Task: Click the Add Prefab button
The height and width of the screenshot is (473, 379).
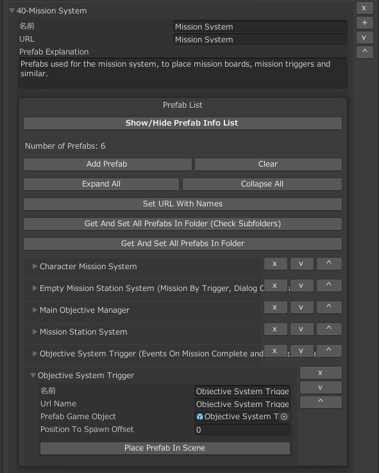Action: pos(107,164)
